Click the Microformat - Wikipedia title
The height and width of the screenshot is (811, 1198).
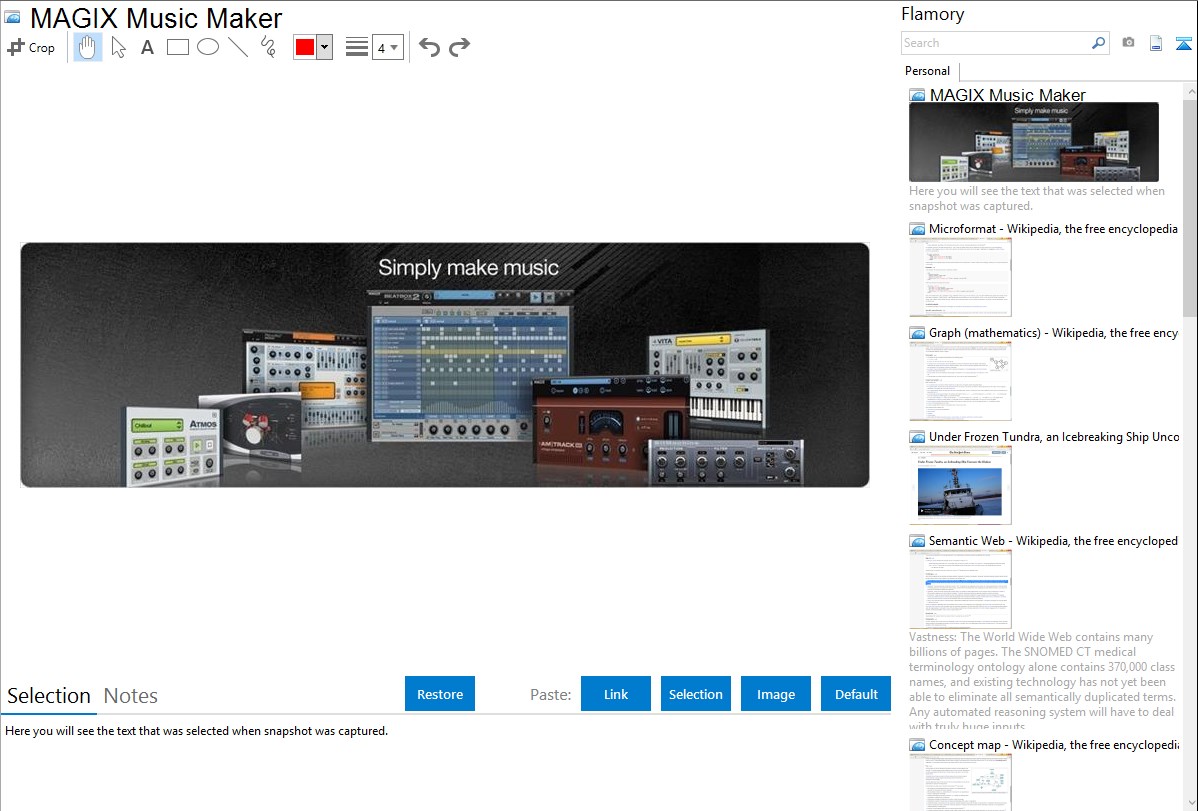1053,229
